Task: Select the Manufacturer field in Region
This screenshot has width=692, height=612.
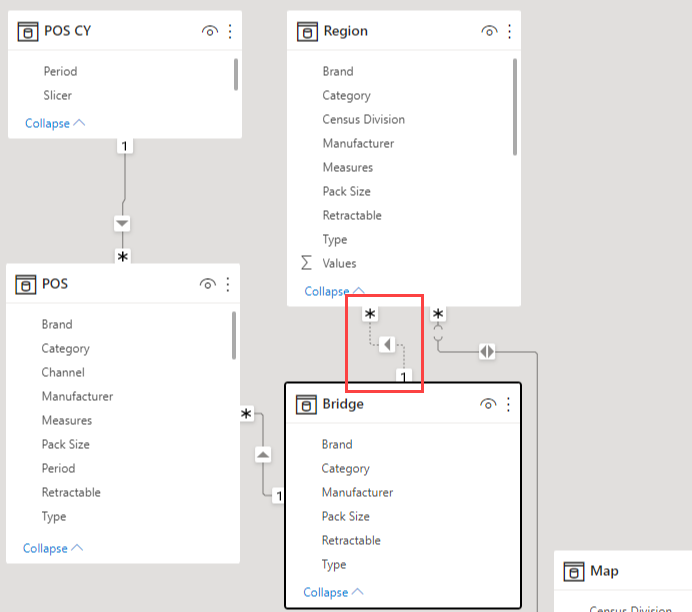Action: [x=358, y=143]
